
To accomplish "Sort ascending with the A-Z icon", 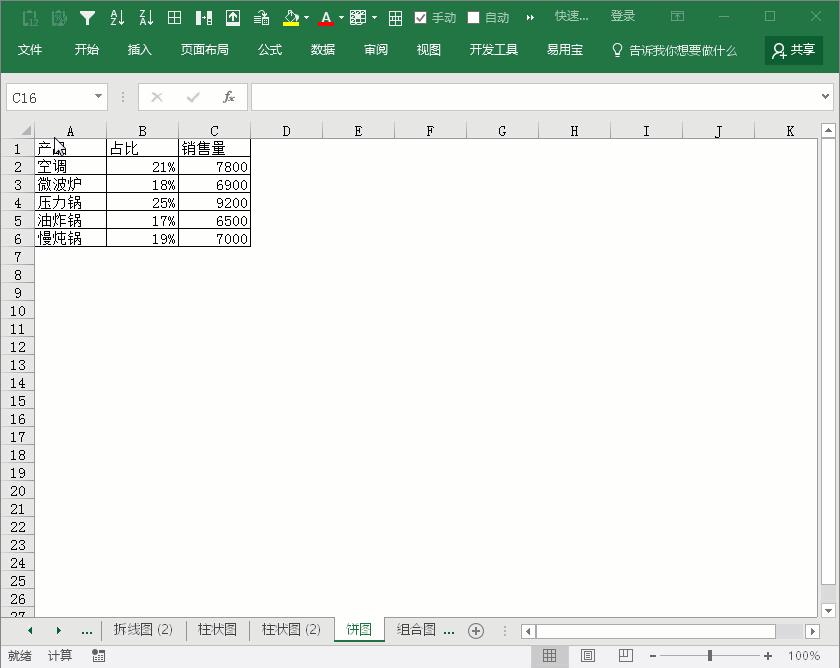I will coord(116,16).
